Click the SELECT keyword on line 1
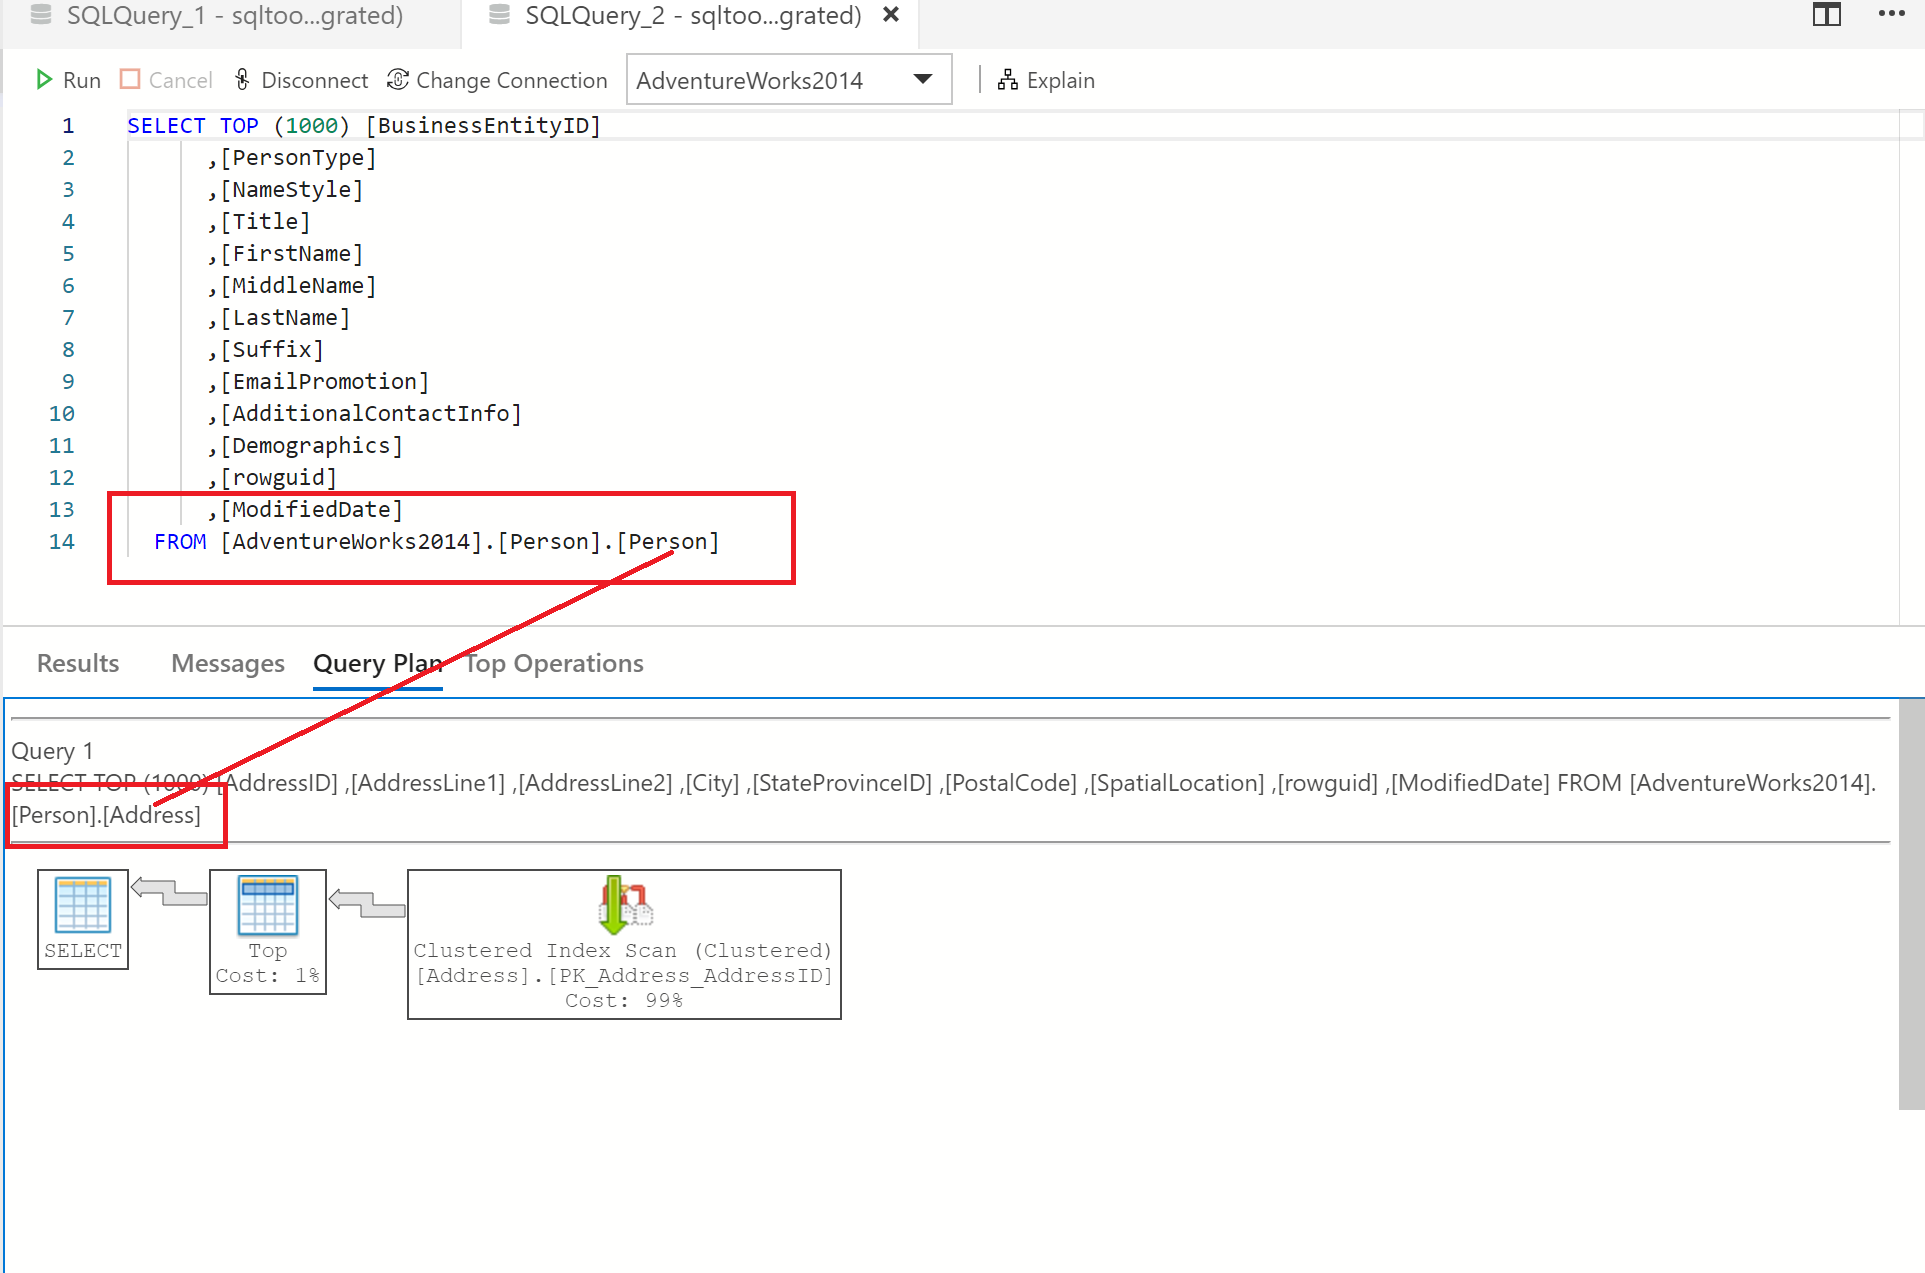Image resolution: width=1925 pixels, height=1273 pixels. (166, 125)
